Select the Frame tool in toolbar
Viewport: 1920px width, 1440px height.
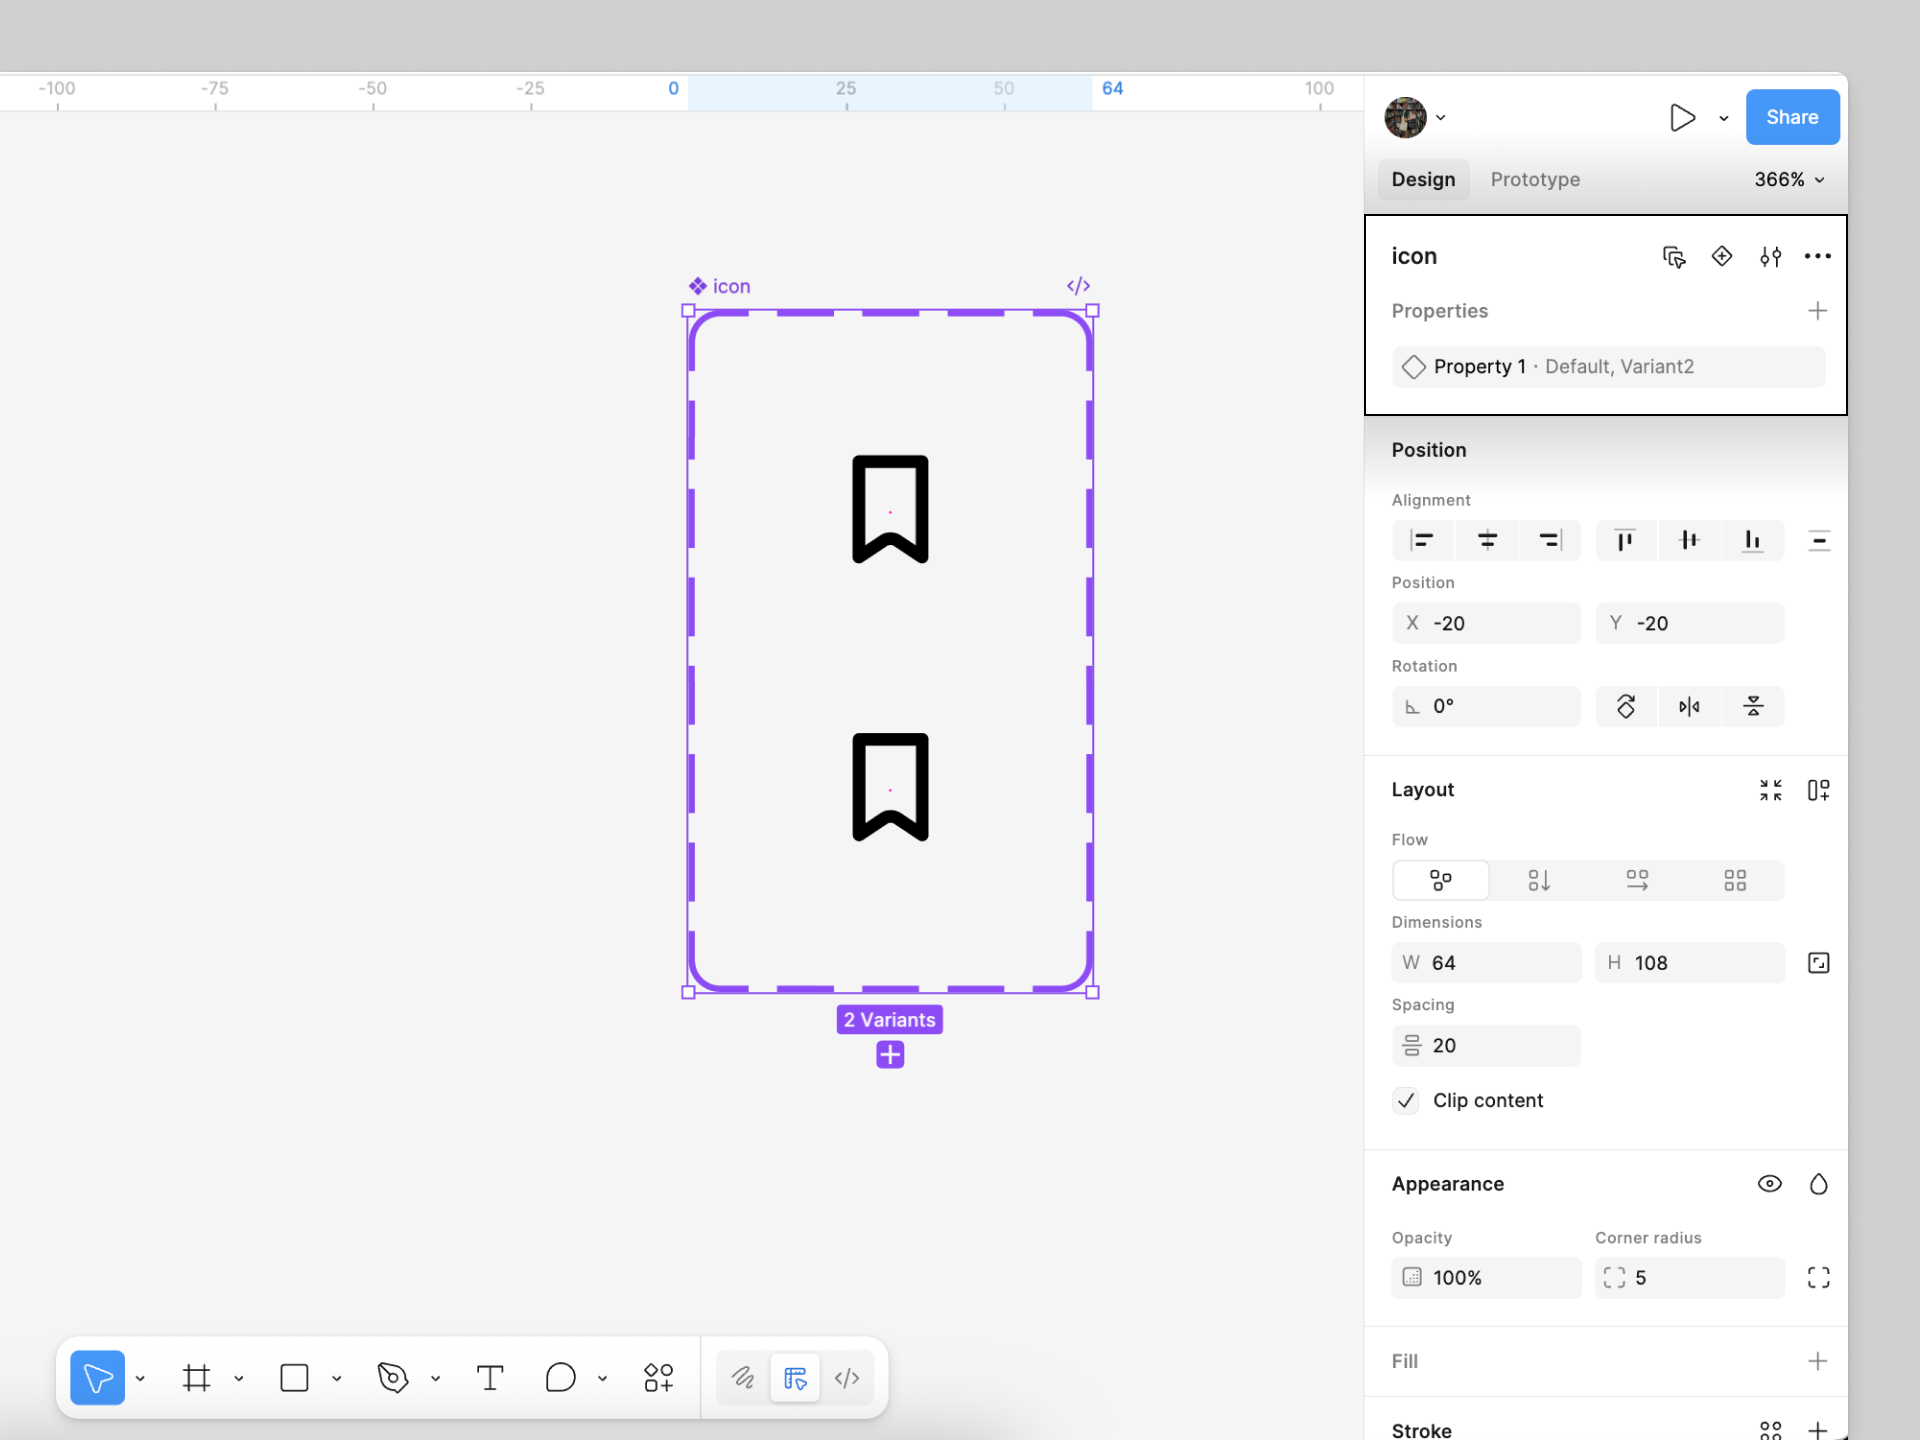(196, 1378)
